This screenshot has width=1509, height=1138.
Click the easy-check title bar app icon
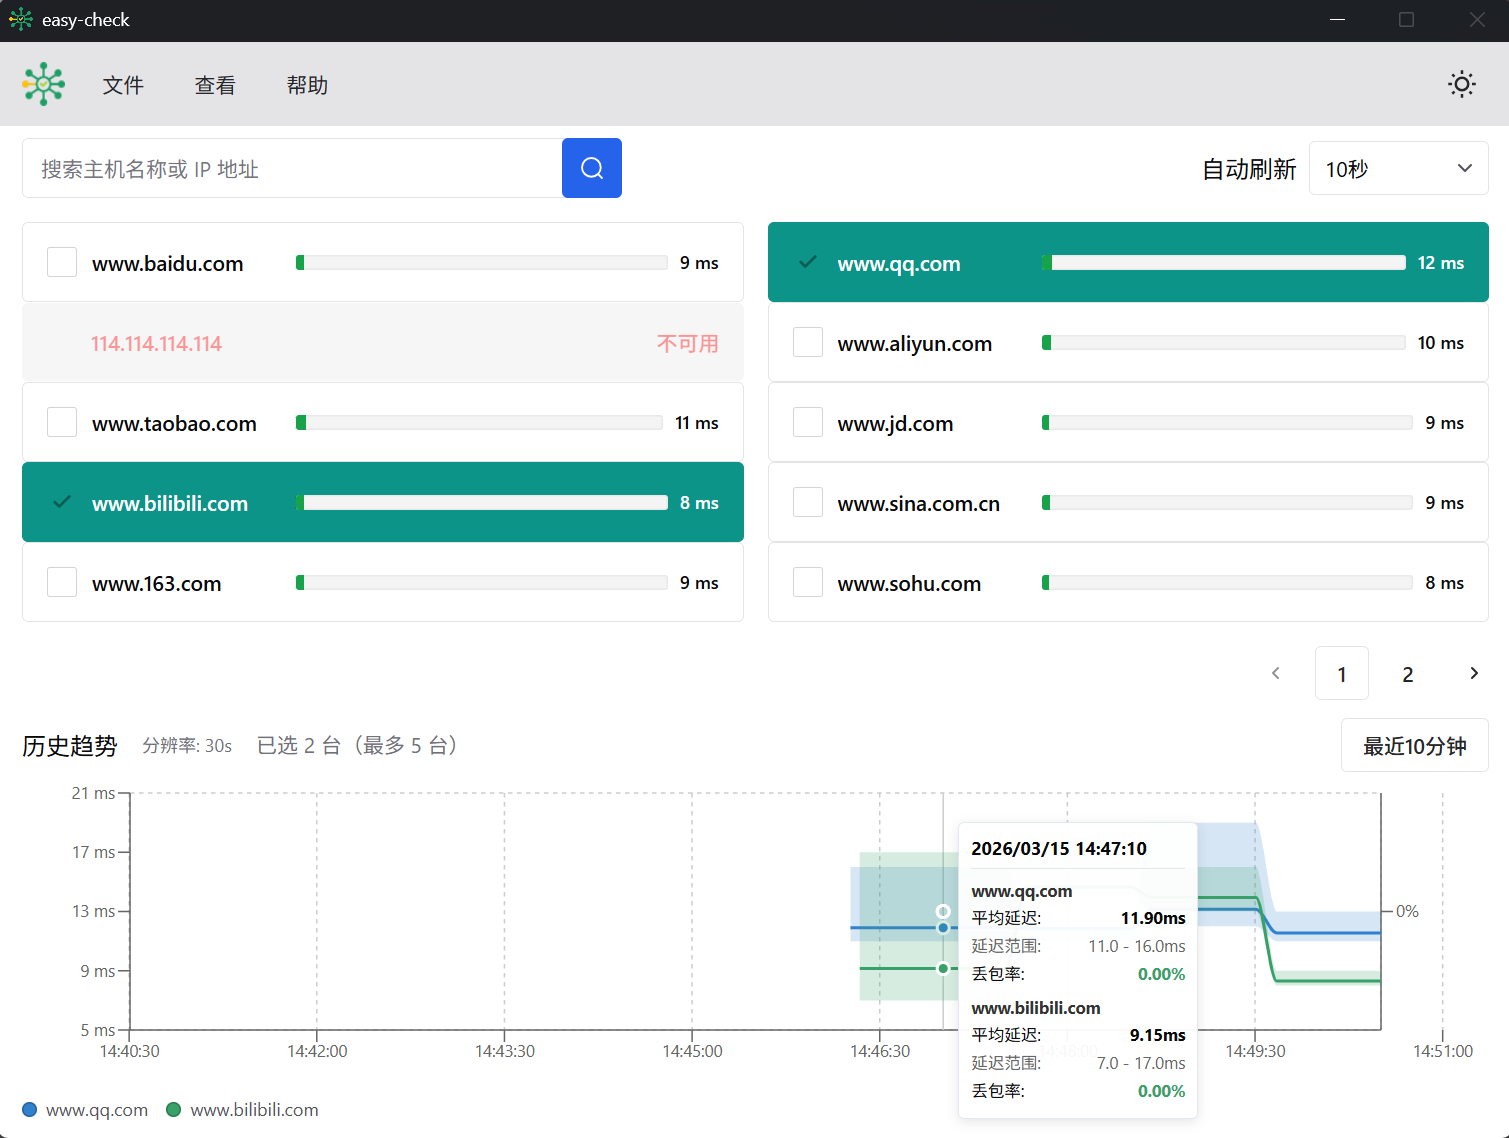click(21, 20)
